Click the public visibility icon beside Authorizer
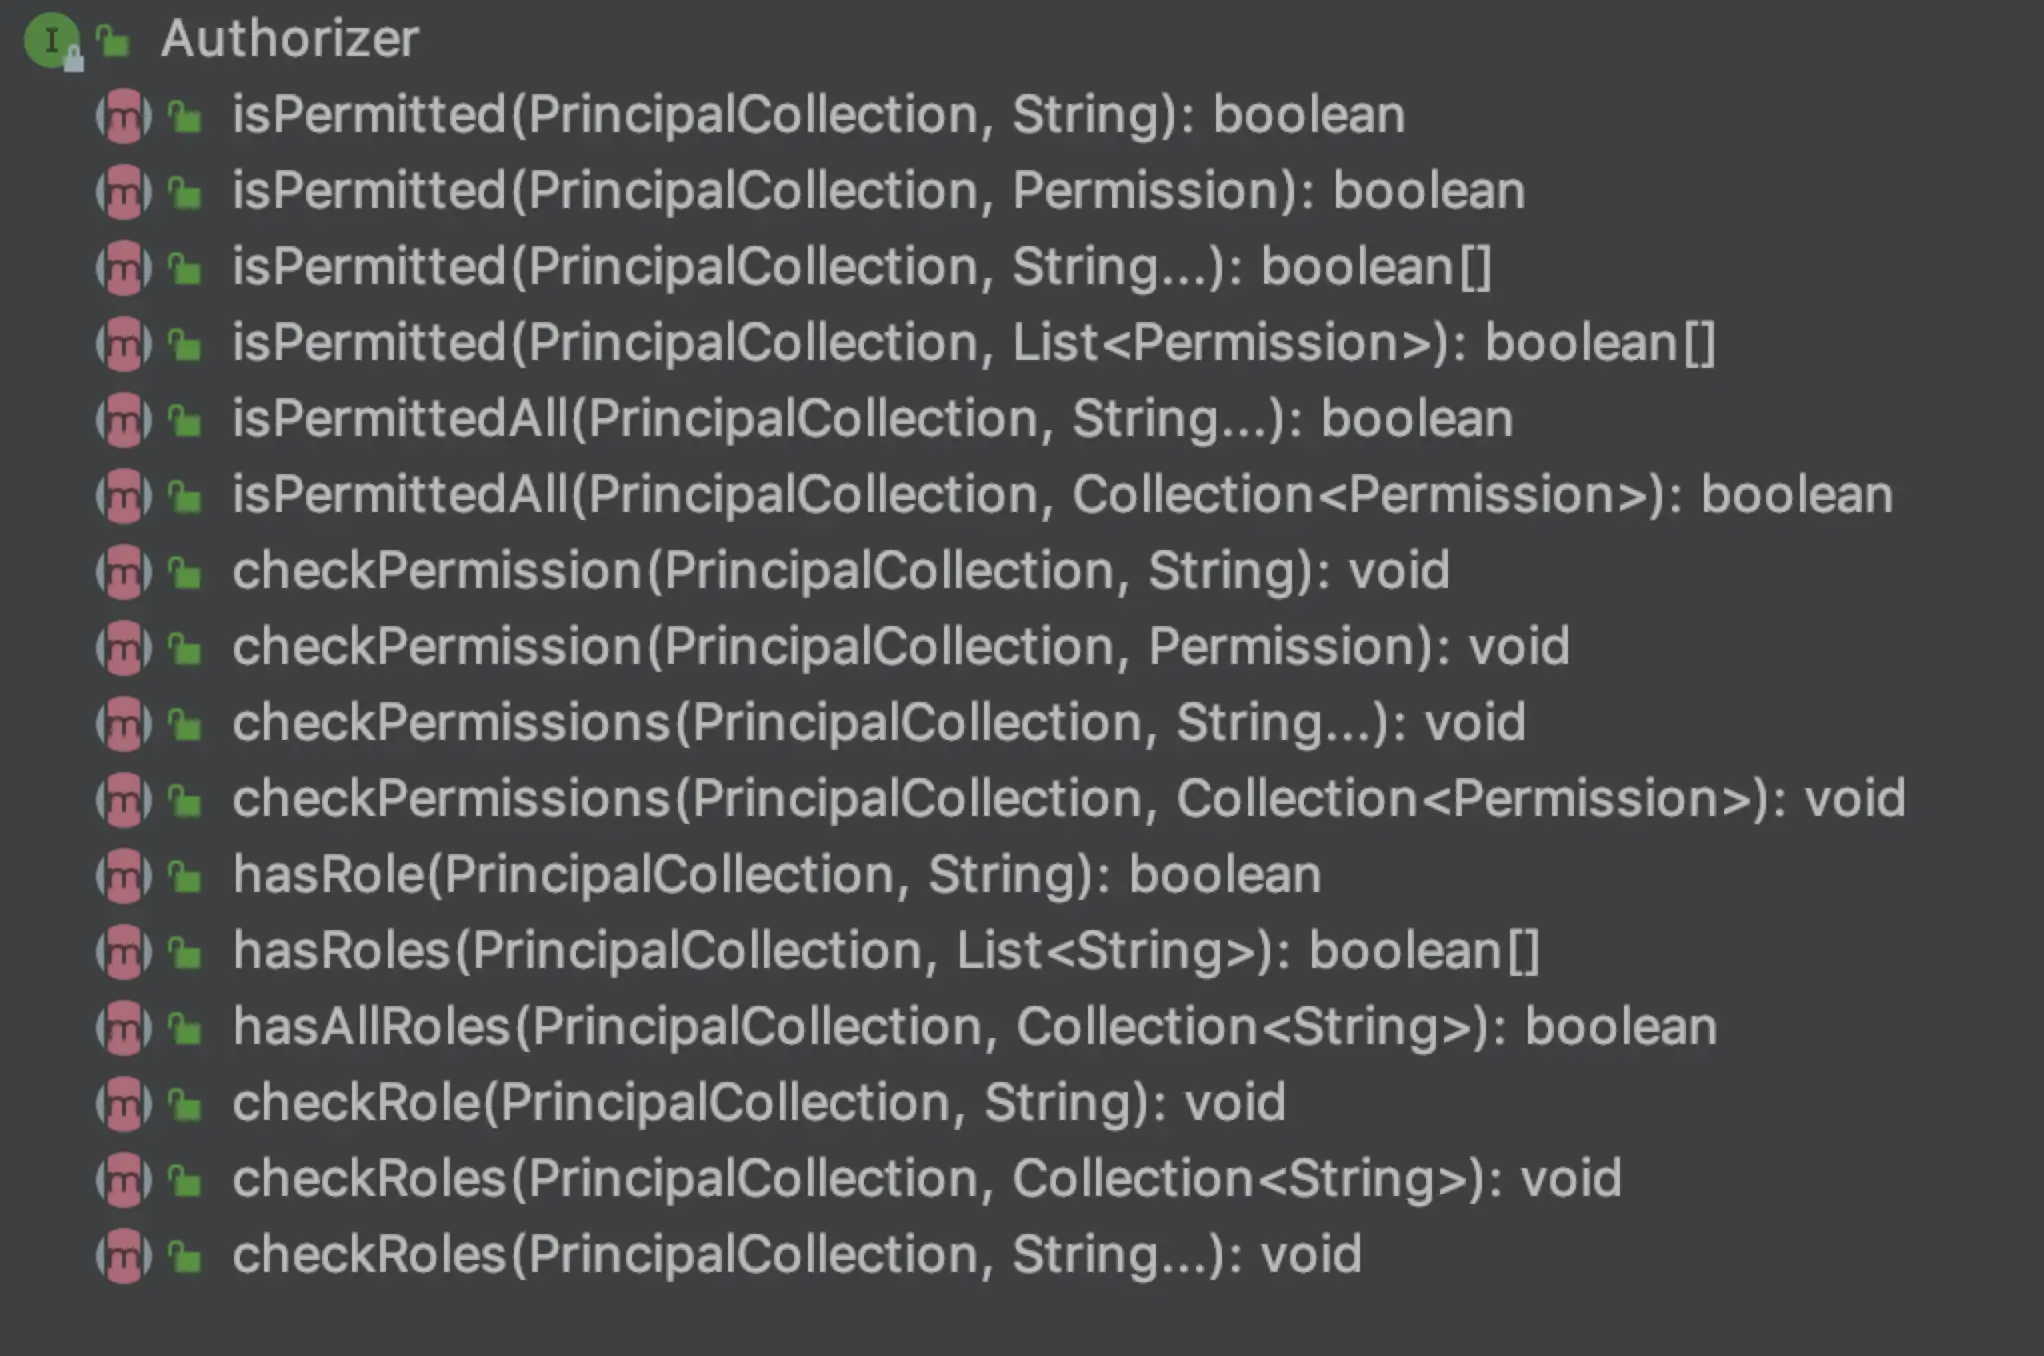This screenshot has height=1356, width=2044. click(x=114, y=42)
